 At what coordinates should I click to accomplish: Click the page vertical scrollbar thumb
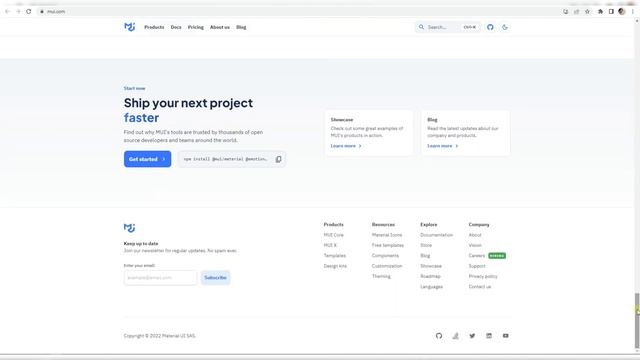637,320
